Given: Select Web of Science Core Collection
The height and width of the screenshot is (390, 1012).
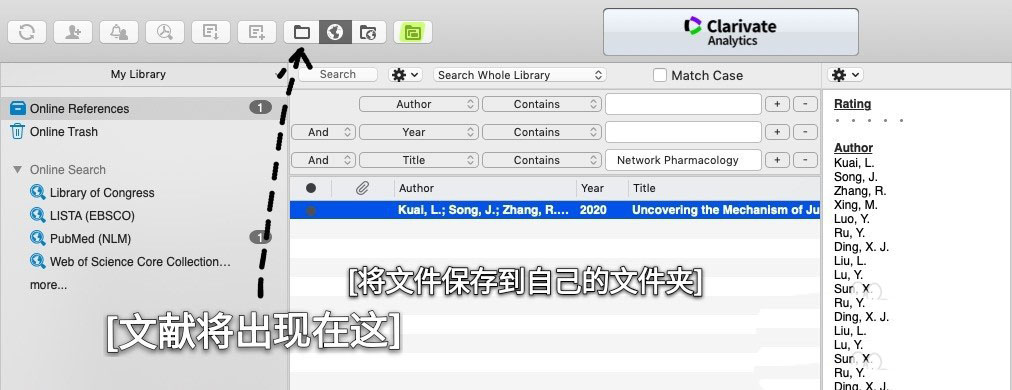Looking at the screenshot, I should pos(140,262).
